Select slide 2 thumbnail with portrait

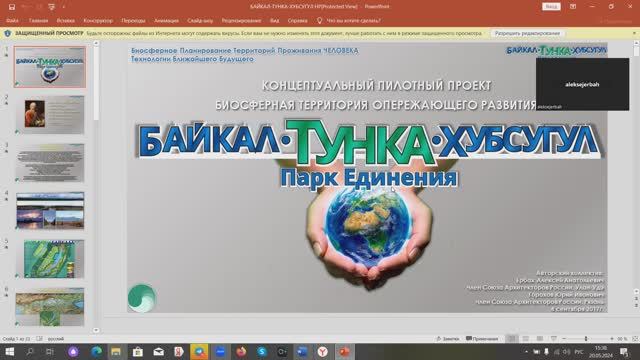coord(50,115)
